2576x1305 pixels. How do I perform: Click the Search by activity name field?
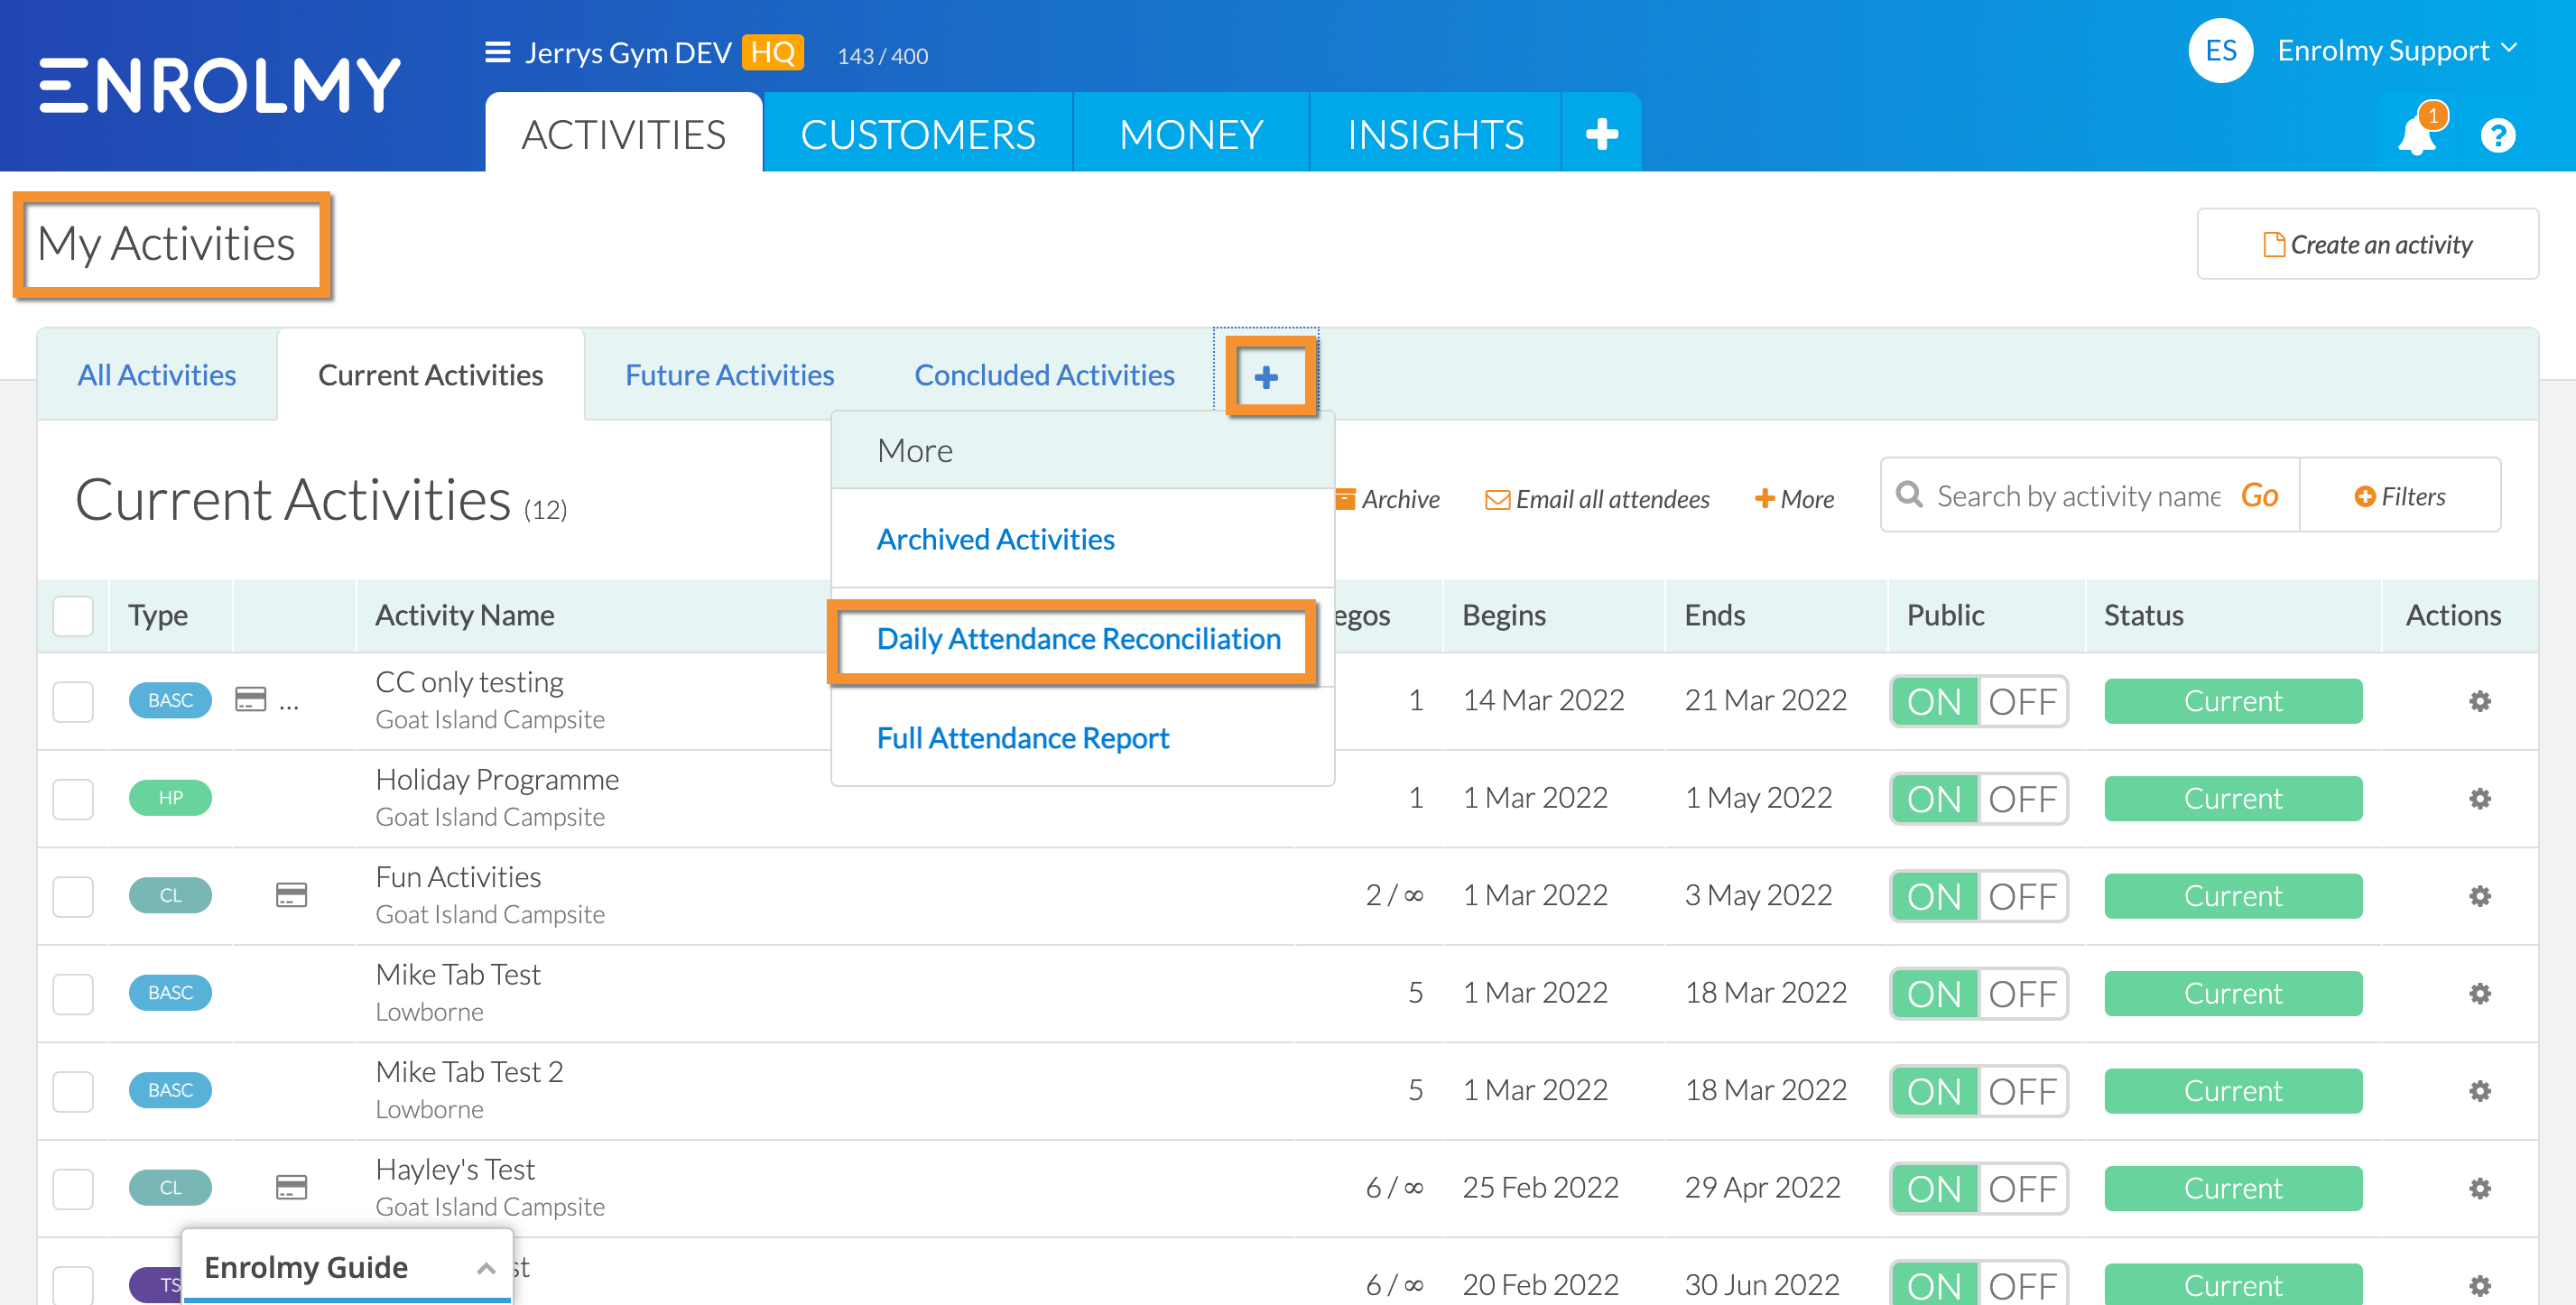click(x=2078, y=495)
